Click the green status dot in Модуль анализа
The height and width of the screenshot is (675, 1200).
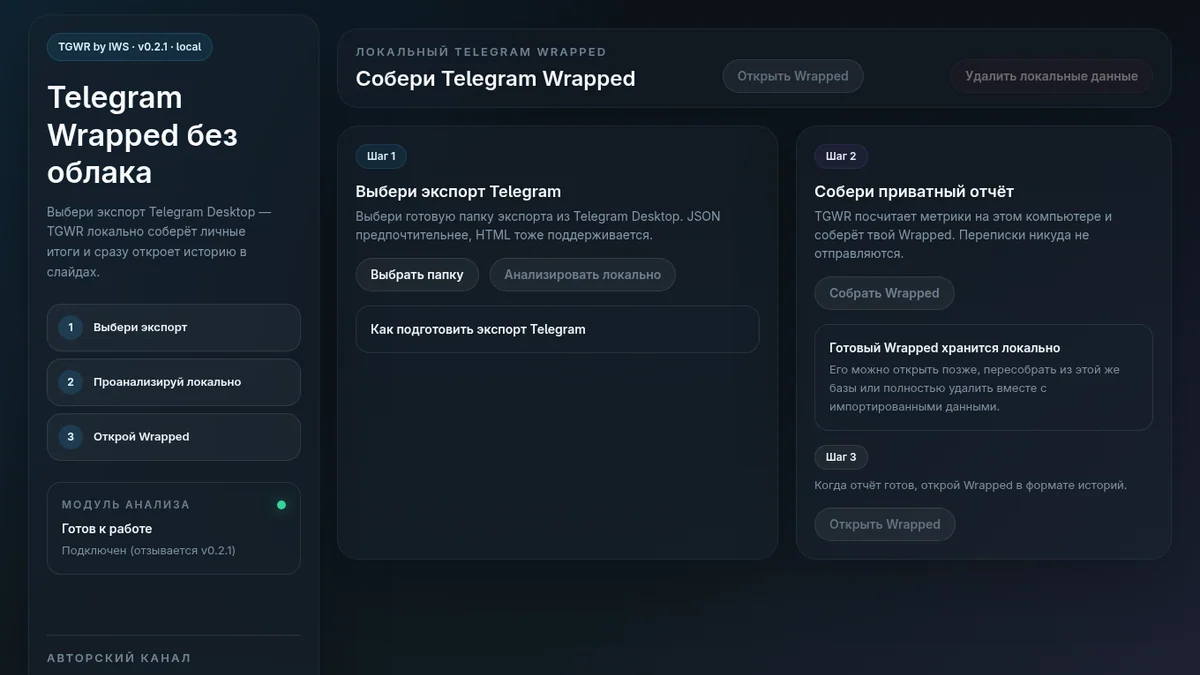[x=281, y=505]
